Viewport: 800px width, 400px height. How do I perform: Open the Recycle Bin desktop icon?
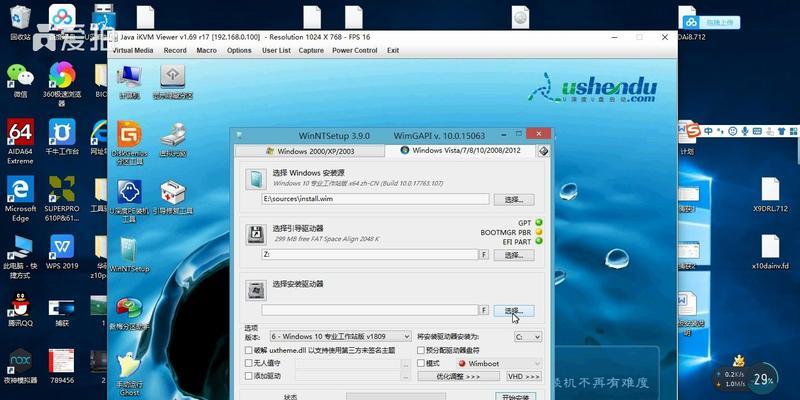coord(20,20)
